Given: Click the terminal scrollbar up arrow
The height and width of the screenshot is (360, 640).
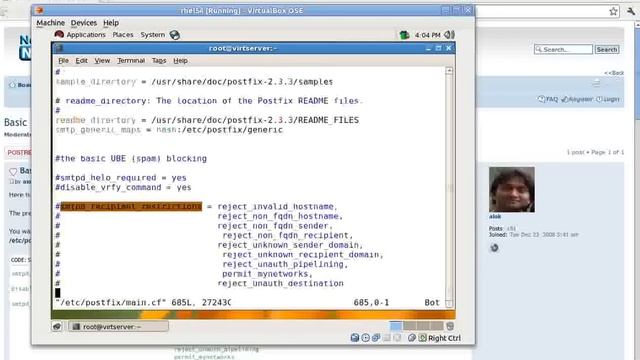Looking at the screenshot, I should pyautogui.click(x=449, y=71).
